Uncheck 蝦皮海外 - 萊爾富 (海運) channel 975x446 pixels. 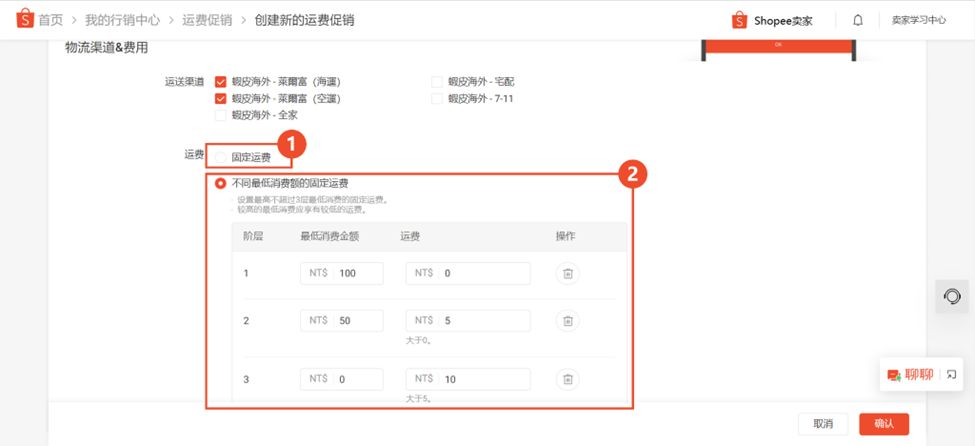tap(220, 81)
